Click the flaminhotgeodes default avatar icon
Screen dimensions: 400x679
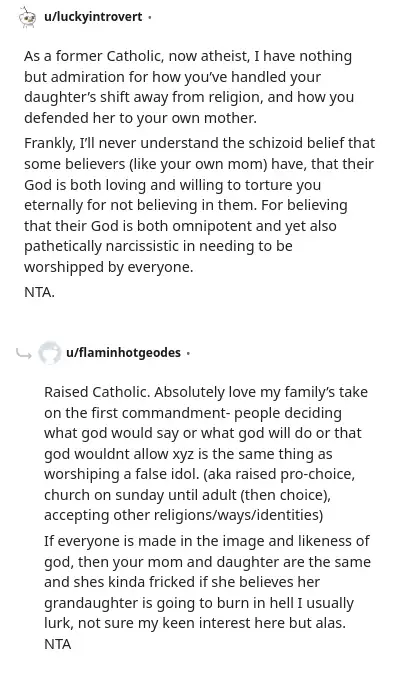coord(49,353)
